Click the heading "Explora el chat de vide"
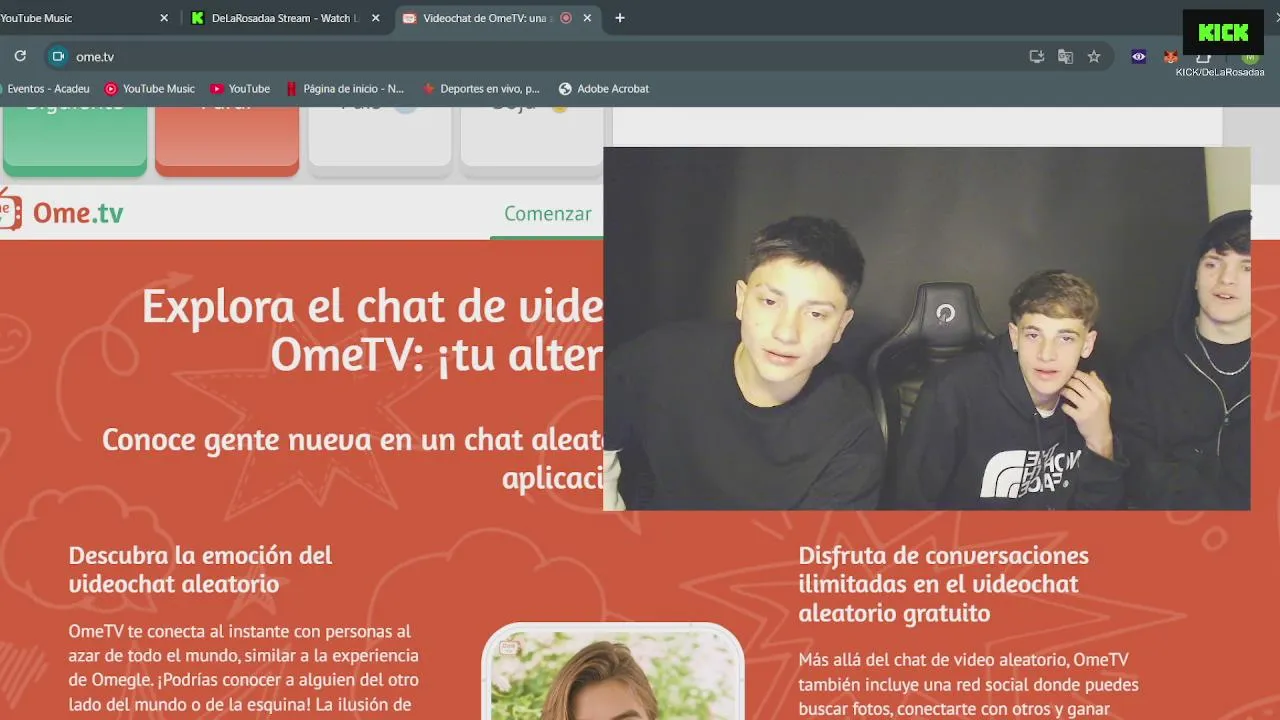Screen dimensions: 1280x720 tap(372, 306)
